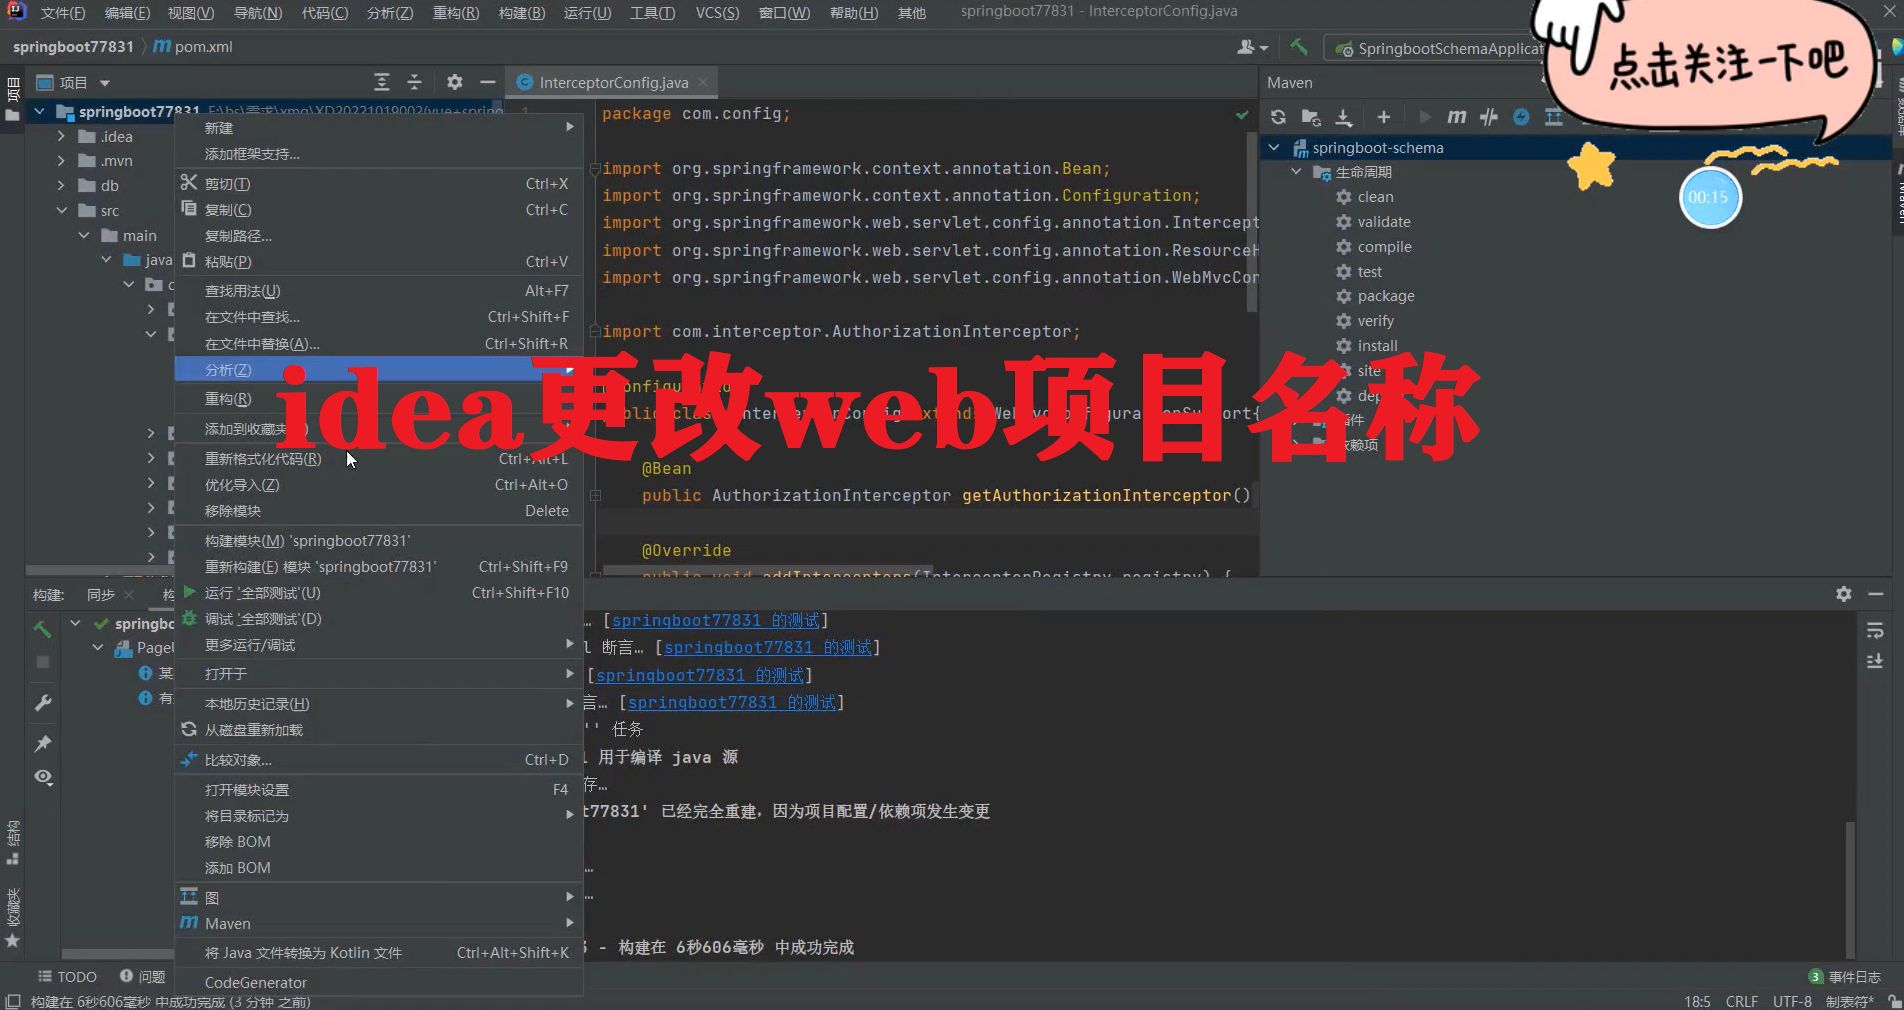Hide project panel with minus icon
Image resolution: width=1904 pixels, height=1010 pixels.
pyautogui.click(x=487, y=82)
